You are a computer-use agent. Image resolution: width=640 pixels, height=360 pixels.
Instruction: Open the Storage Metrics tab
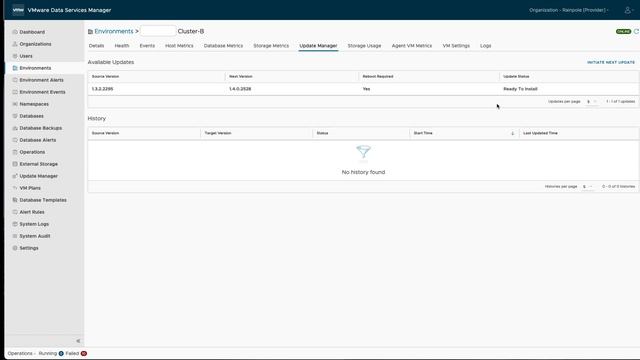271,46
